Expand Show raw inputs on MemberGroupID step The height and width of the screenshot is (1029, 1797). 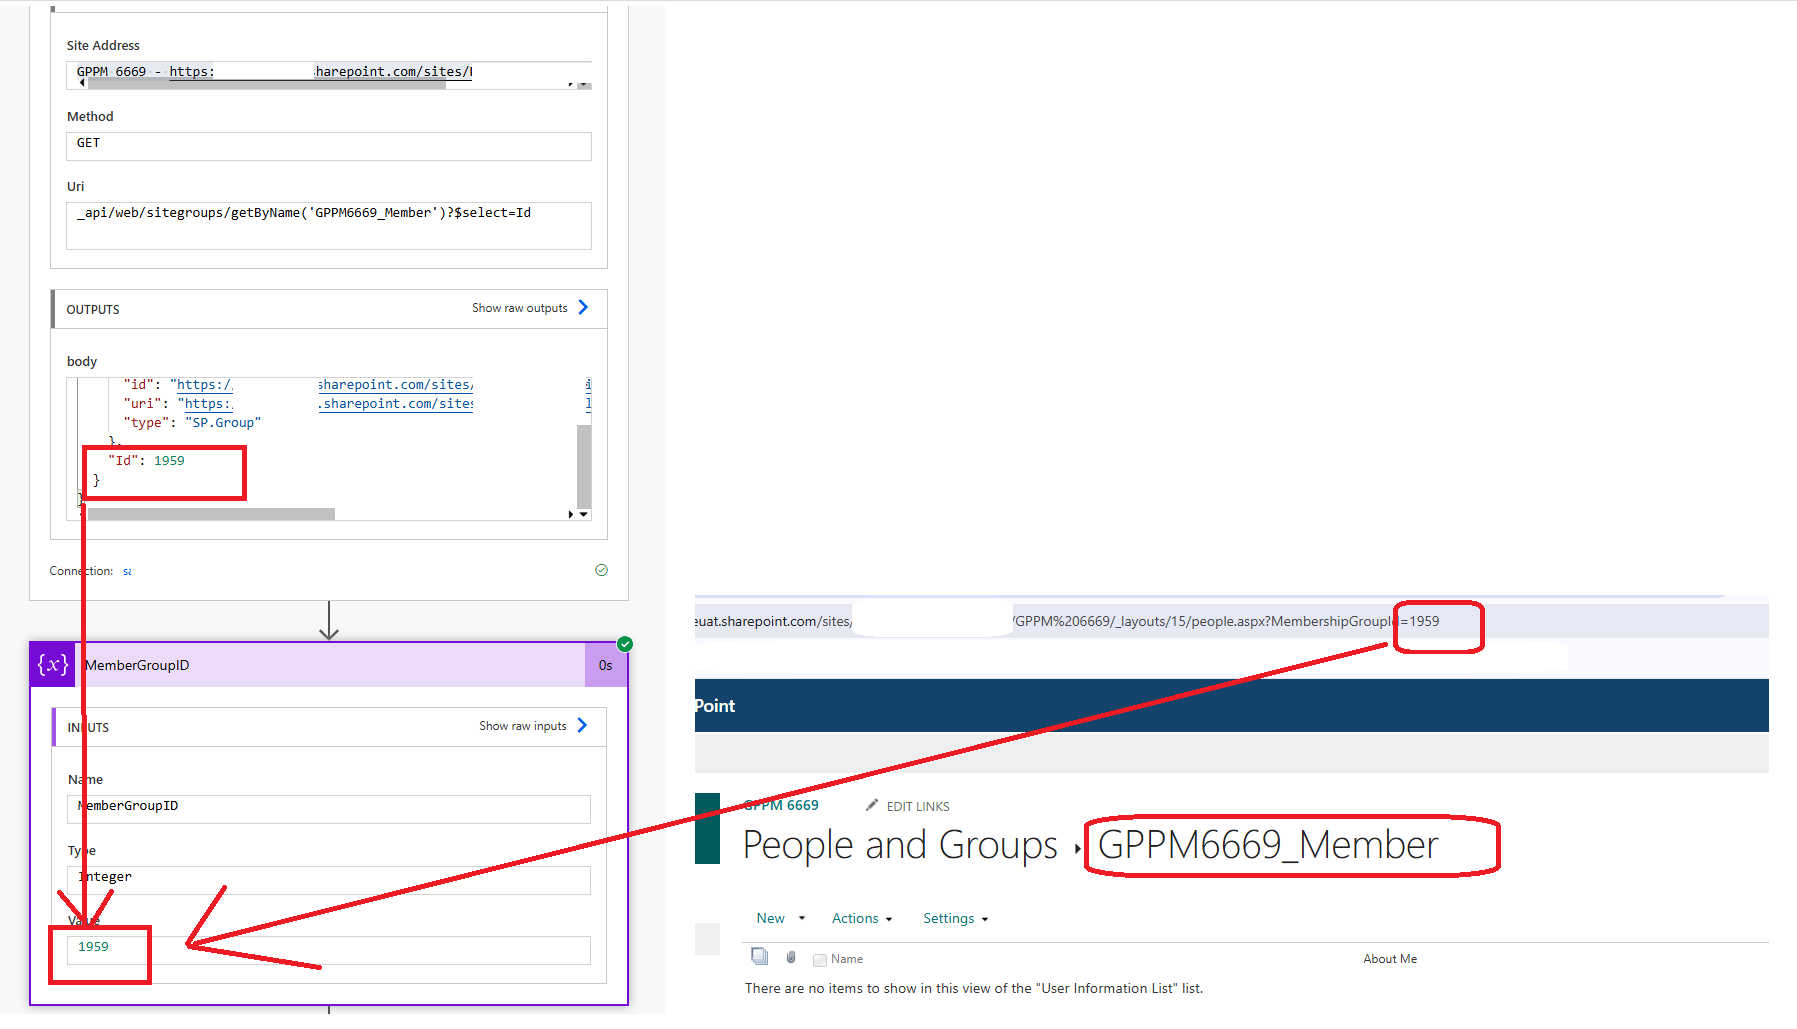[522, 725]
